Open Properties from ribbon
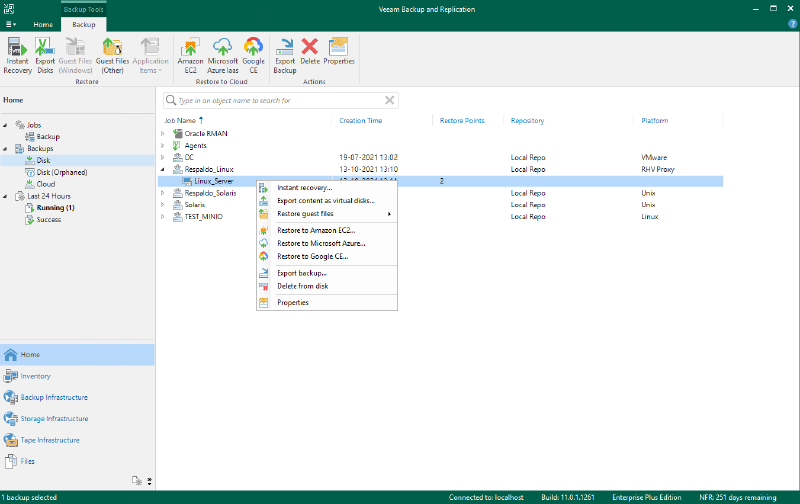The width and height of the screenshot is (800, 504). click(x=339, y=51)
